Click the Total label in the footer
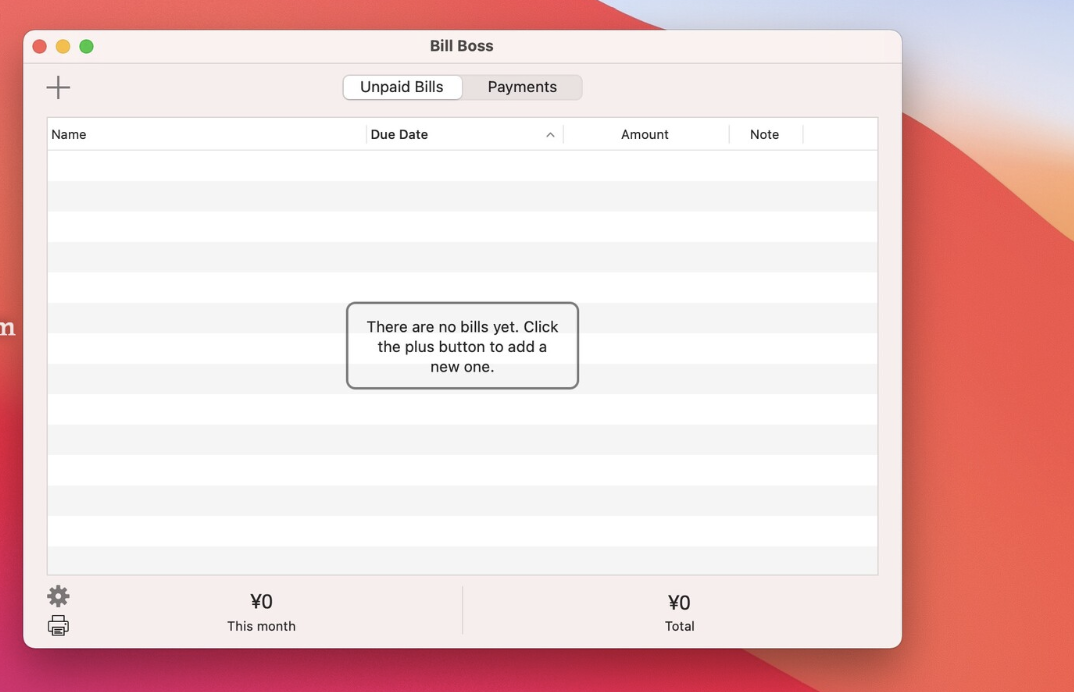This screenshot has height=692, width=1074. click(x=680, y=625)
